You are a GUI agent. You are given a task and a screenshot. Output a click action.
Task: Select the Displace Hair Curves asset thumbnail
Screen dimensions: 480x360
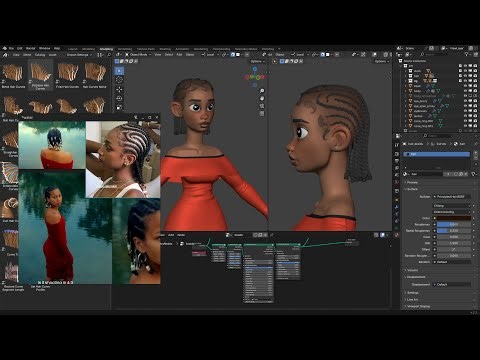(40, 75)
